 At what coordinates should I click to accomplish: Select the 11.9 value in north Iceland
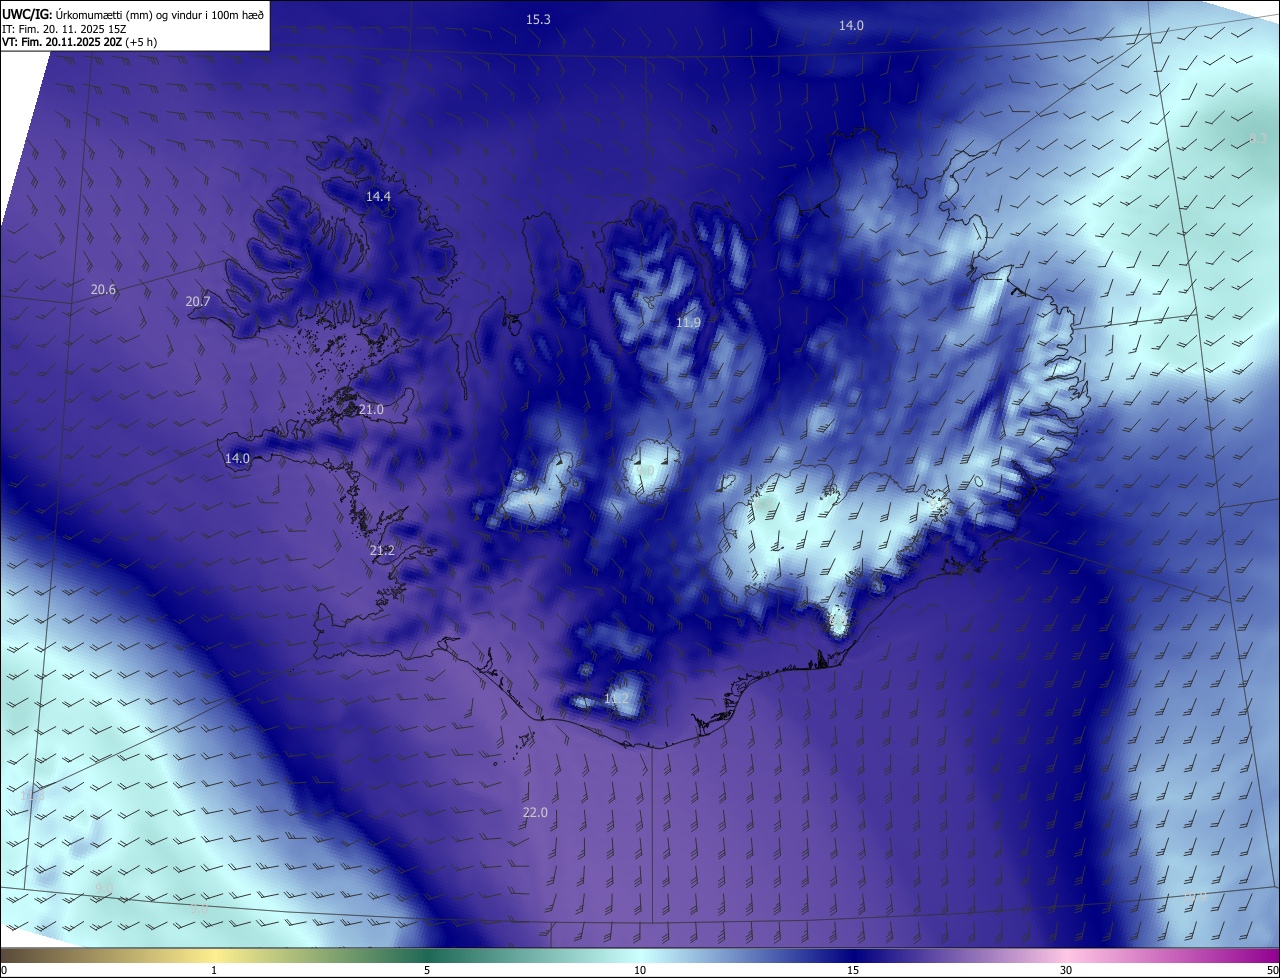(x=688, y=322)
